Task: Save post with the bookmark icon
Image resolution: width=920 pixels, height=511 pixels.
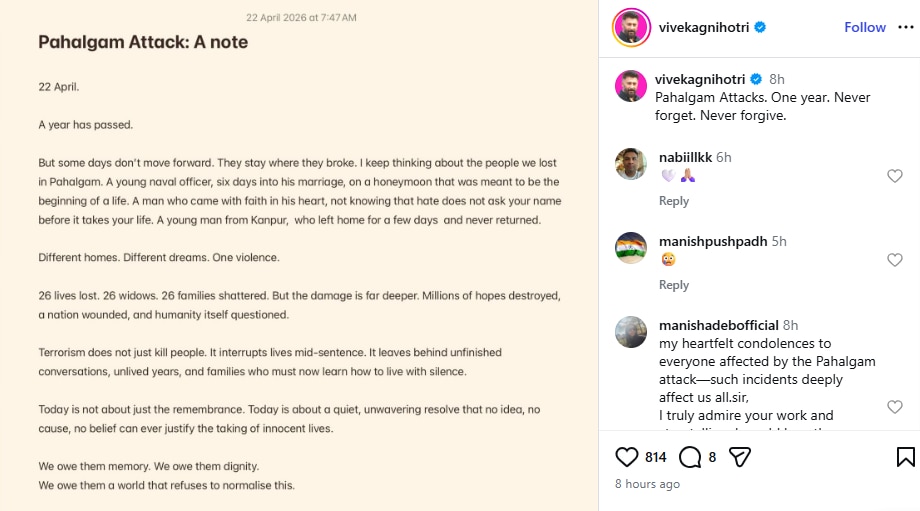Action: tap(905, 457)
